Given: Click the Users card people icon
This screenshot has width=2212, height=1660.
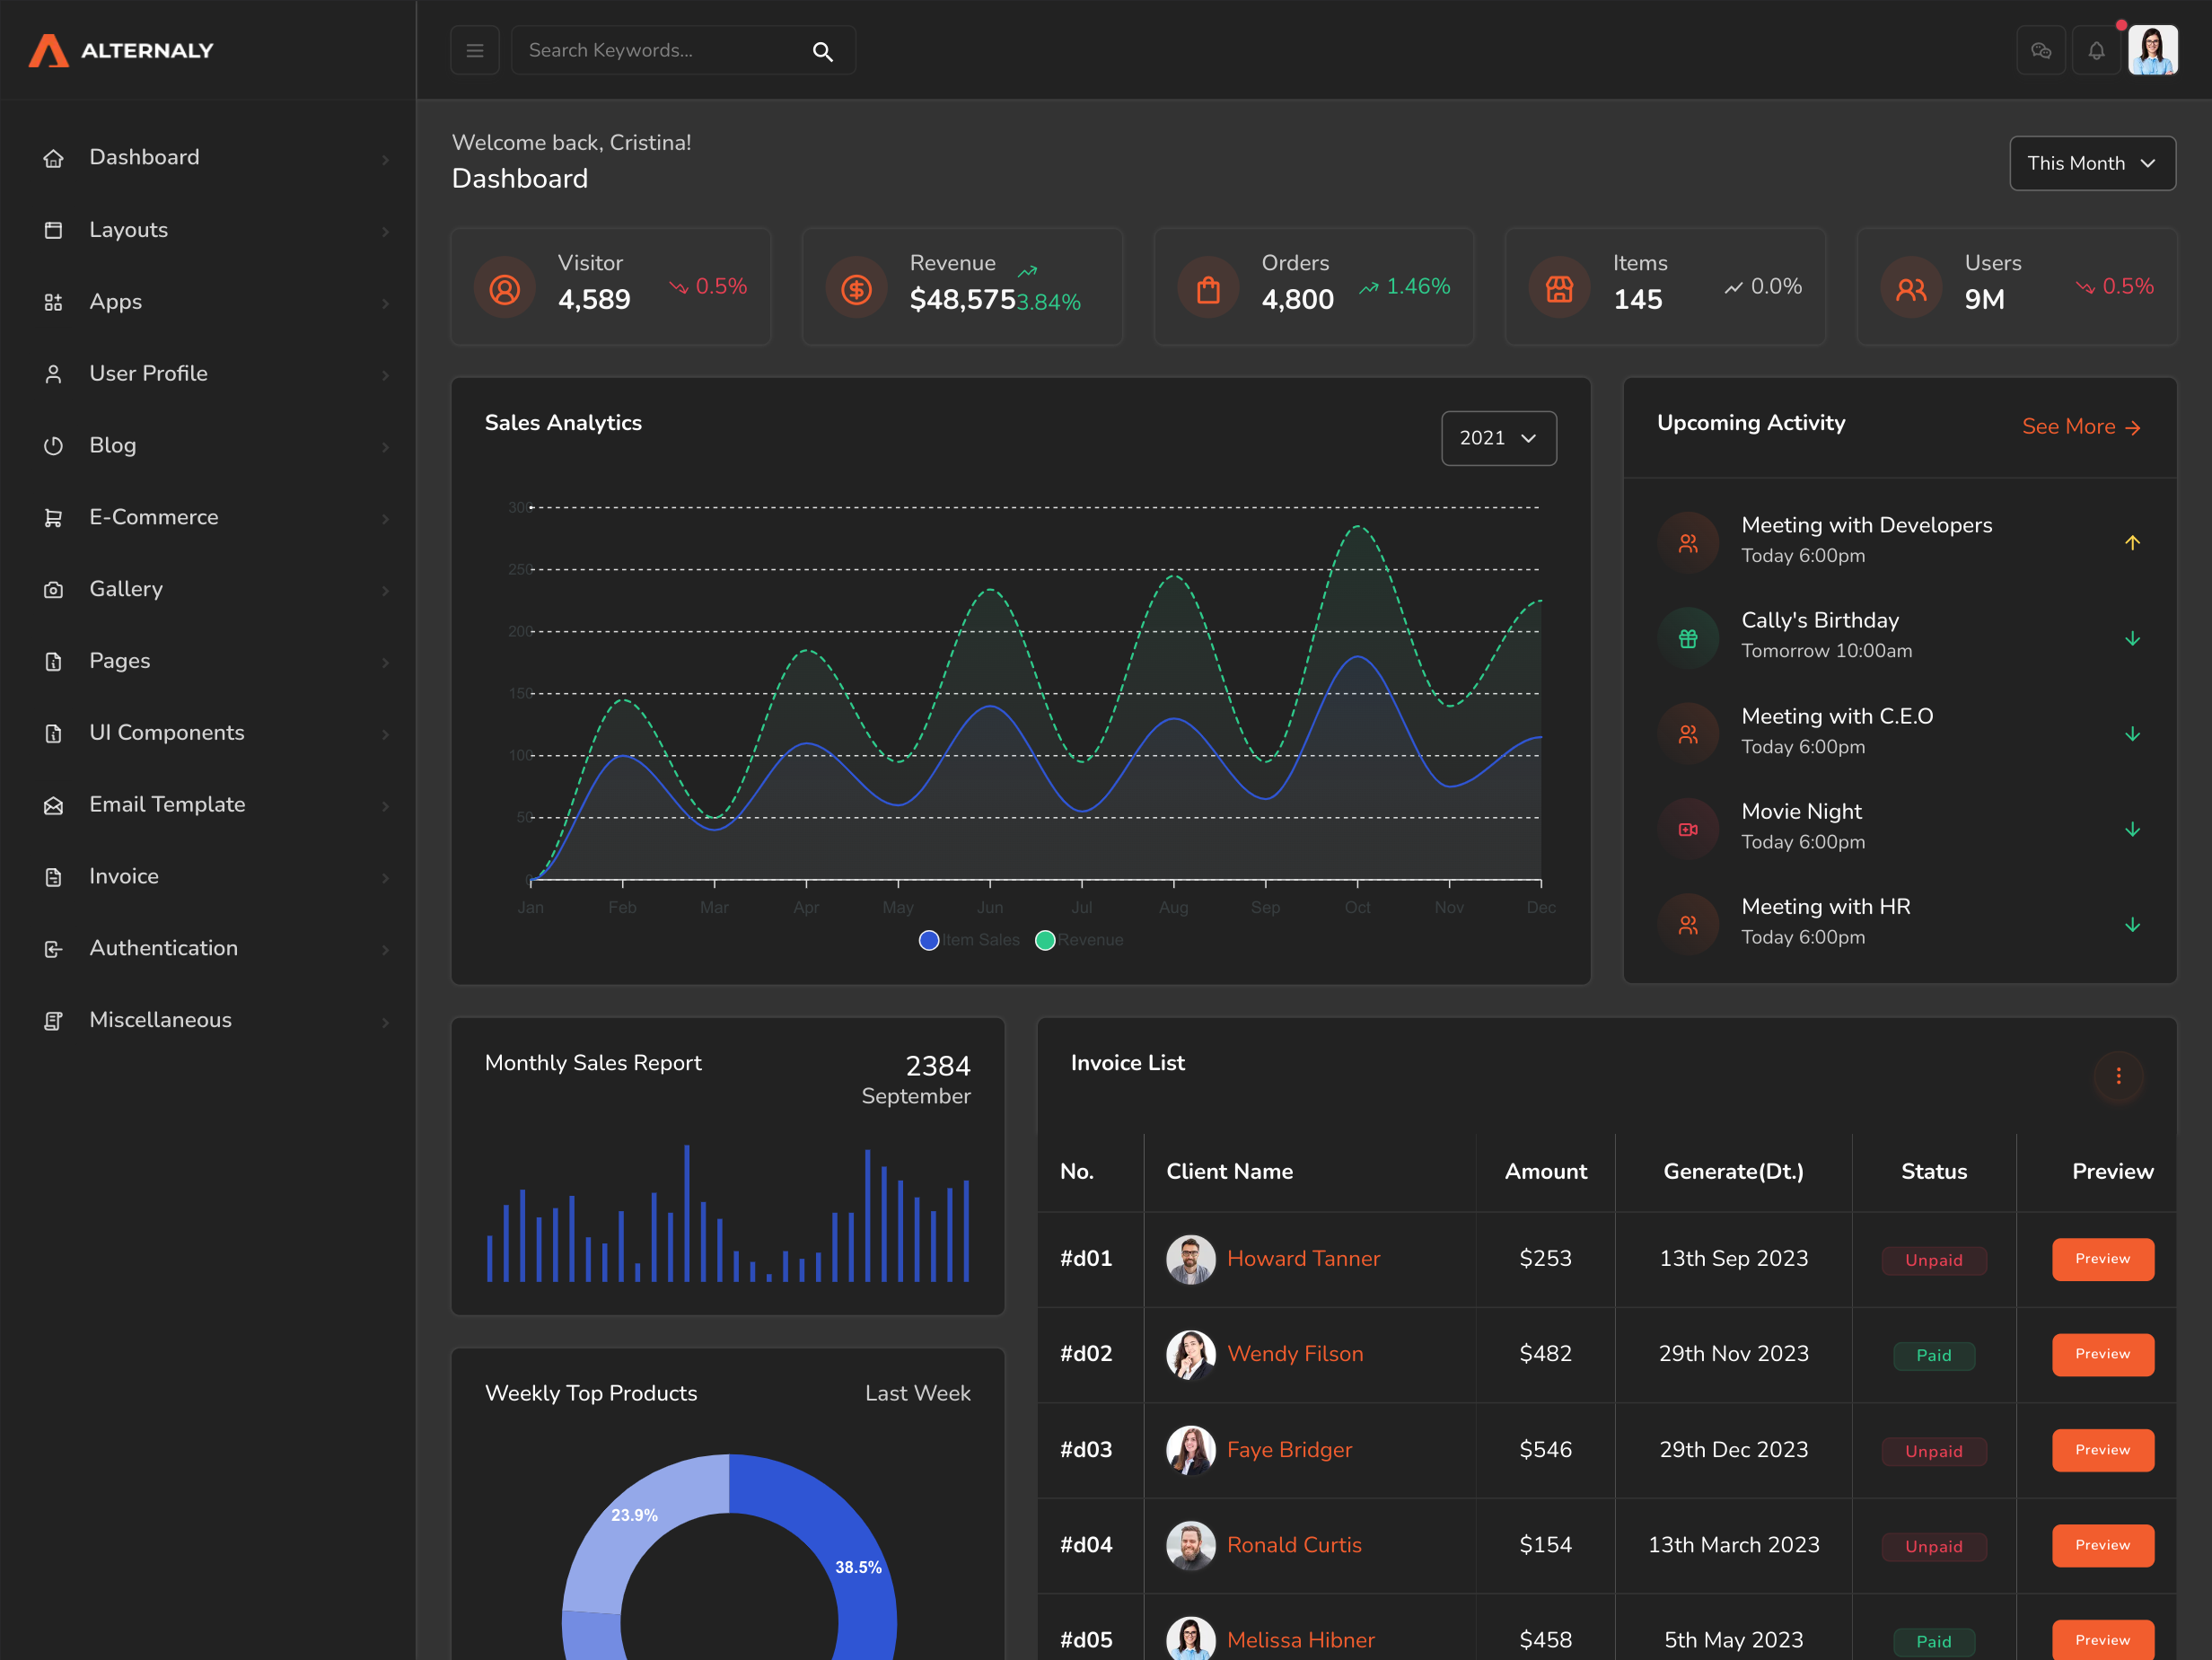Looking at the screenshot, I should pos(1911,289).
